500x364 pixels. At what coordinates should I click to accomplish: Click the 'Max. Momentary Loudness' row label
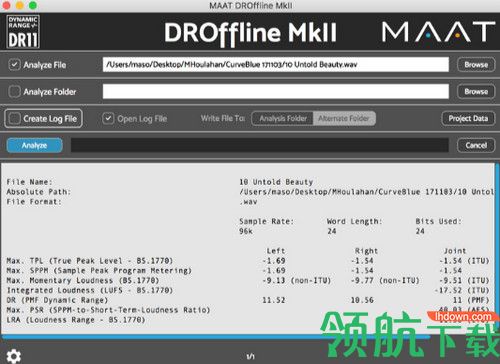pos(83,280)
